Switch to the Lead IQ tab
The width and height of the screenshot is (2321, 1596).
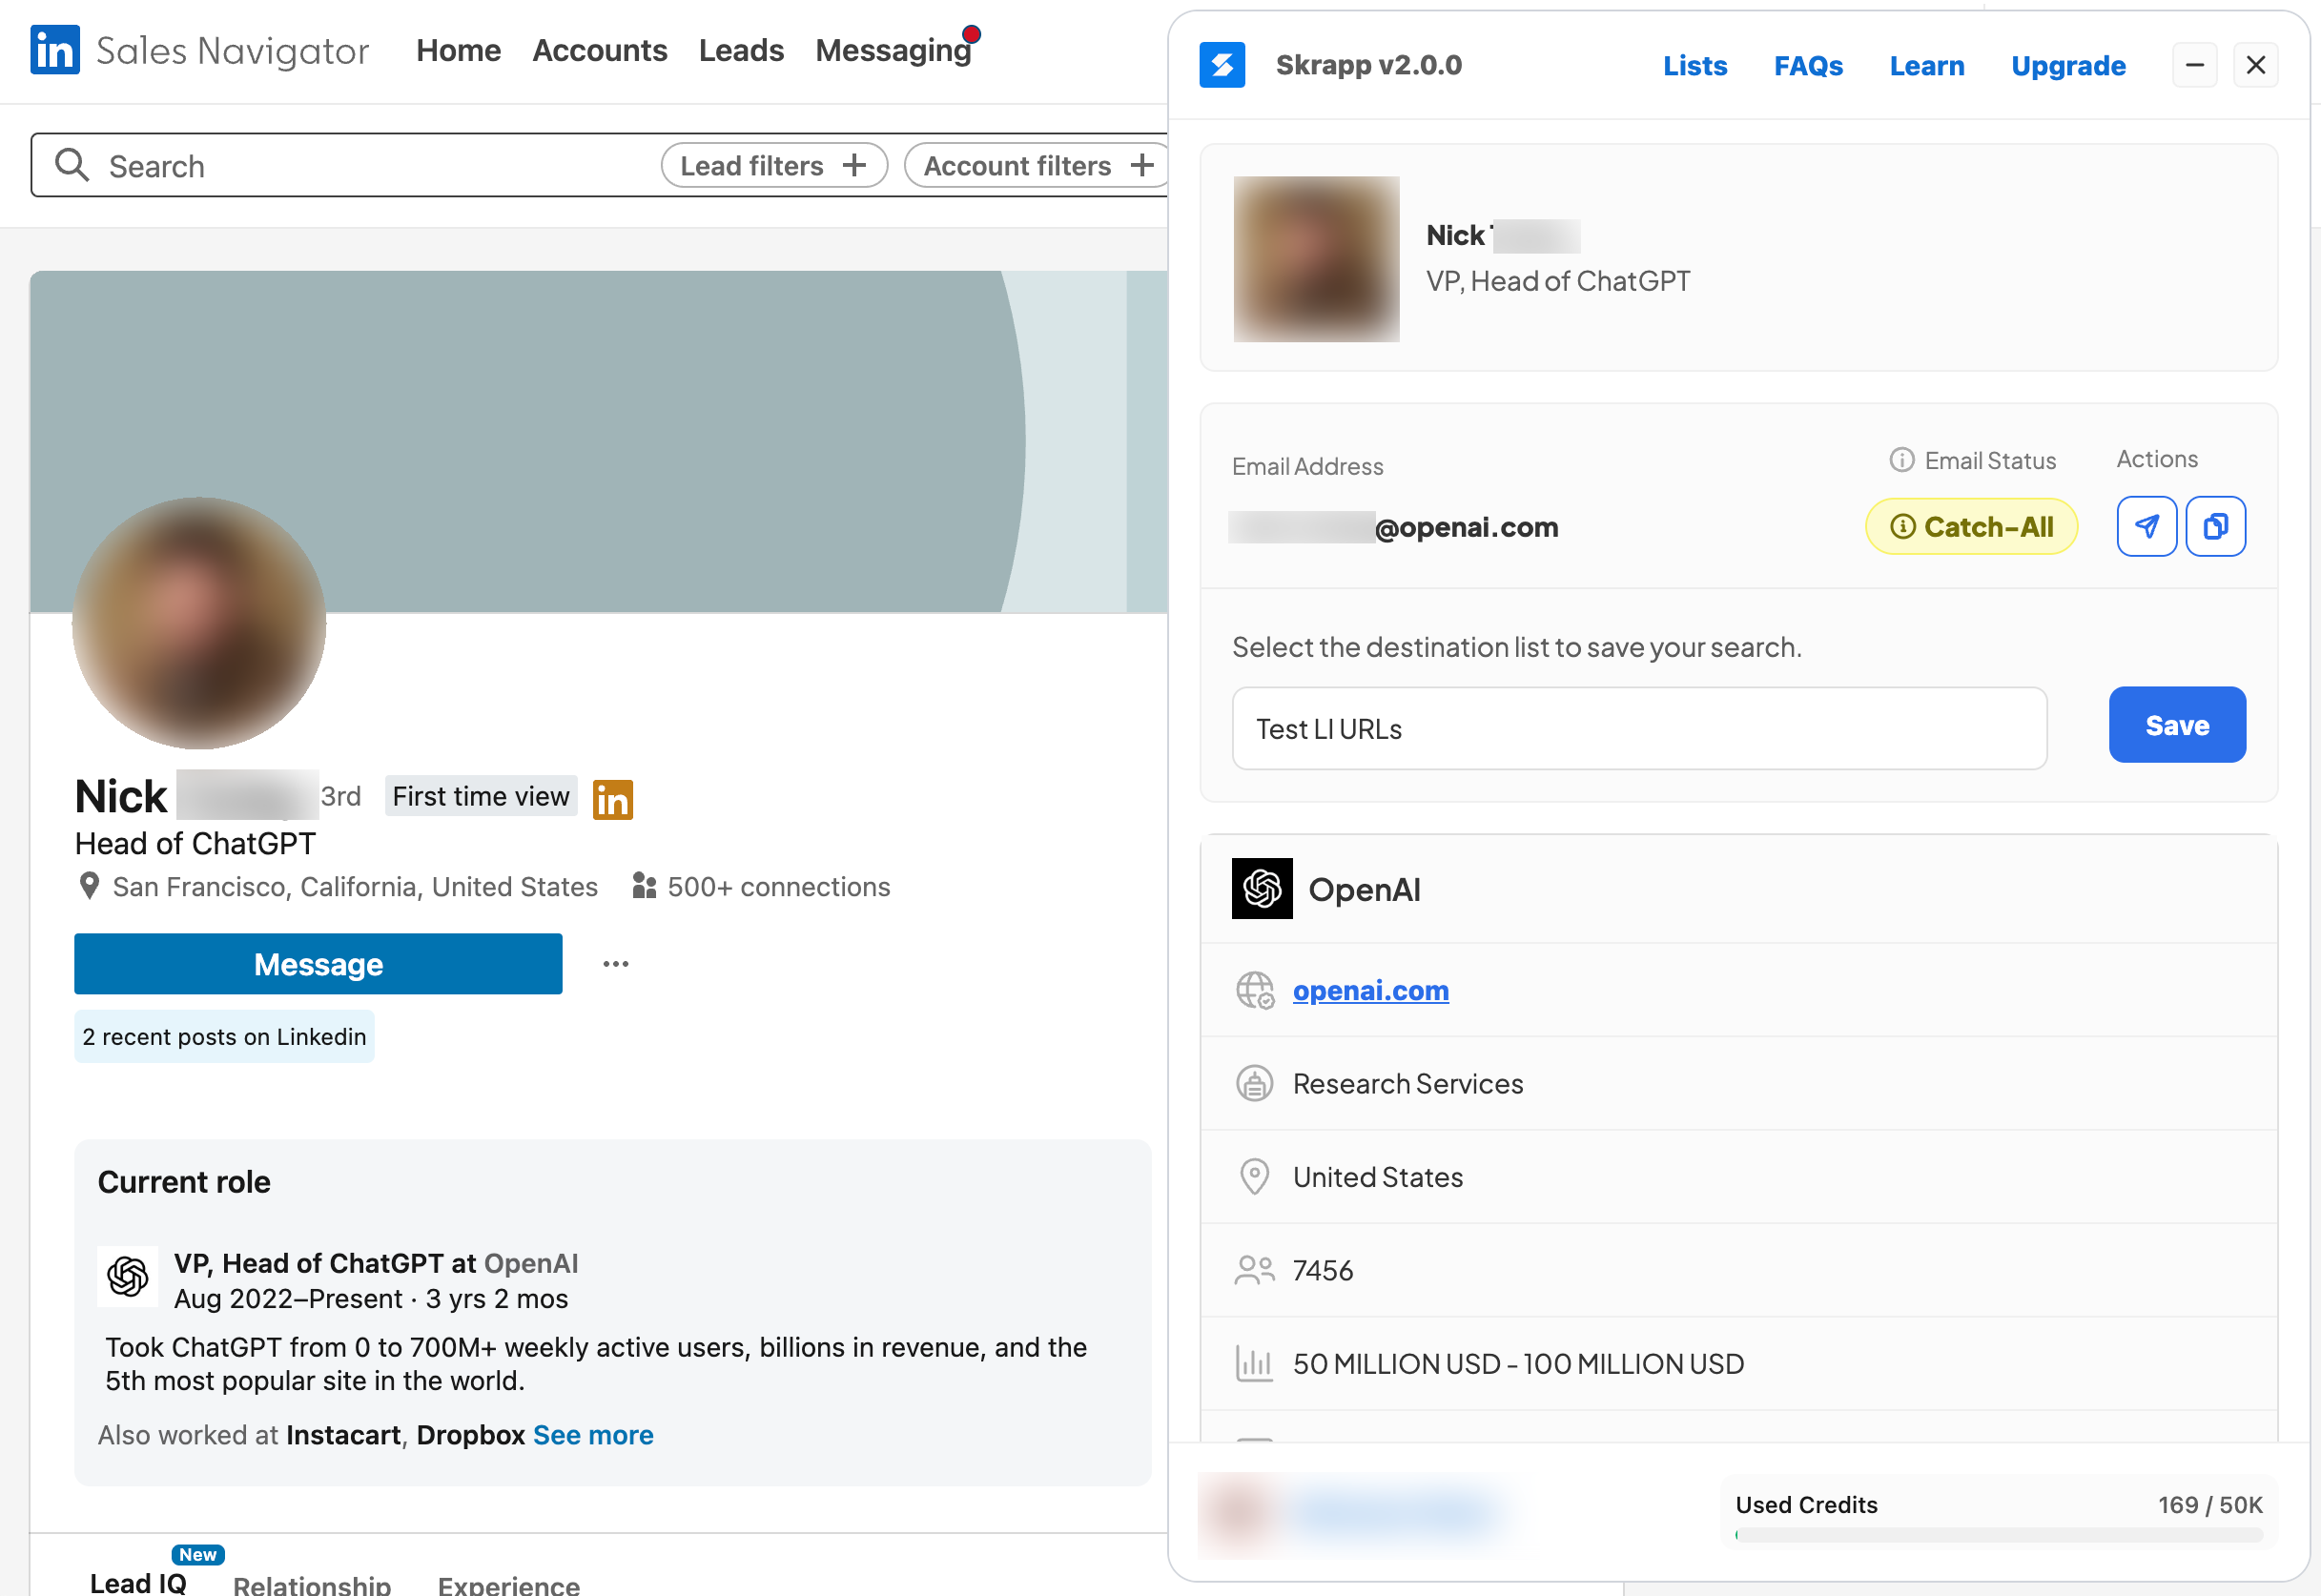[x=138, y=1582]
